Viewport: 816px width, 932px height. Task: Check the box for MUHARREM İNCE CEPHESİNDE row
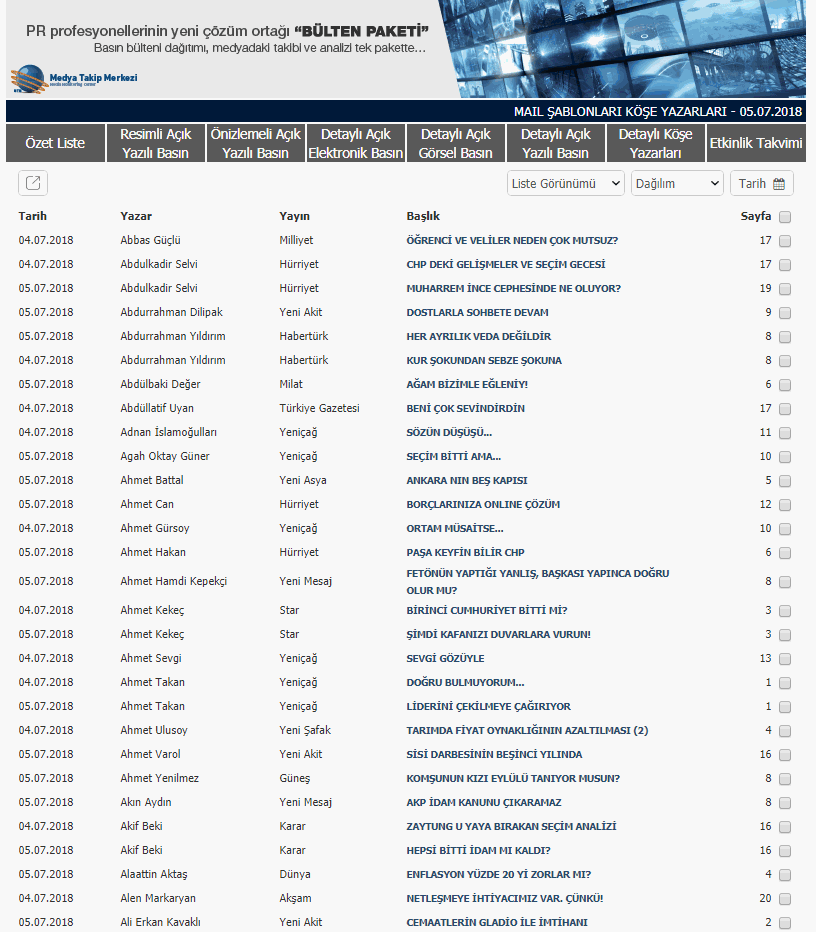(x=785, y=289)
